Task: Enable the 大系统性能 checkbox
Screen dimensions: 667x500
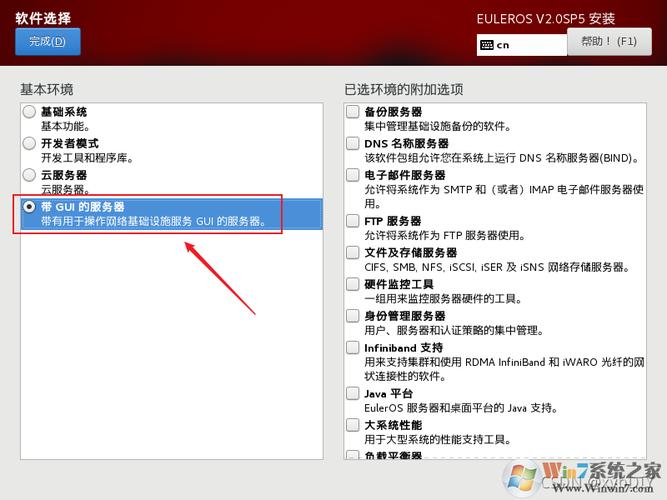Action: pos(353,425)
